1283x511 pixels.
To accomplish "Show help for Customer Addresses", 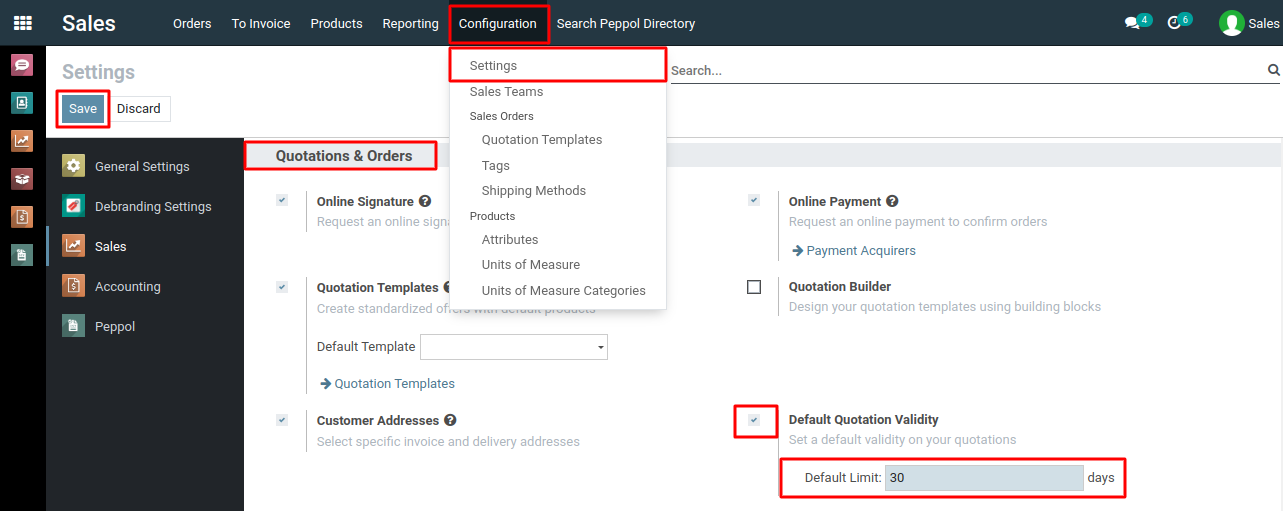I will (450, 420).
